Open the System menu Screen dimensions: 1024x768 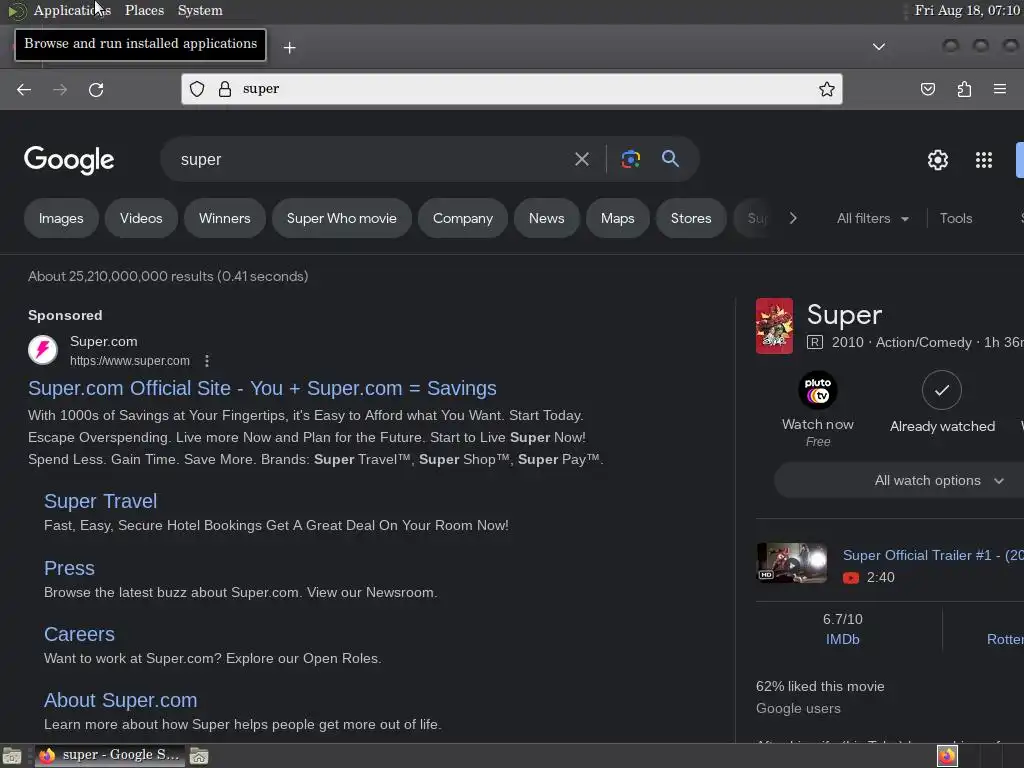pos(200,10)
